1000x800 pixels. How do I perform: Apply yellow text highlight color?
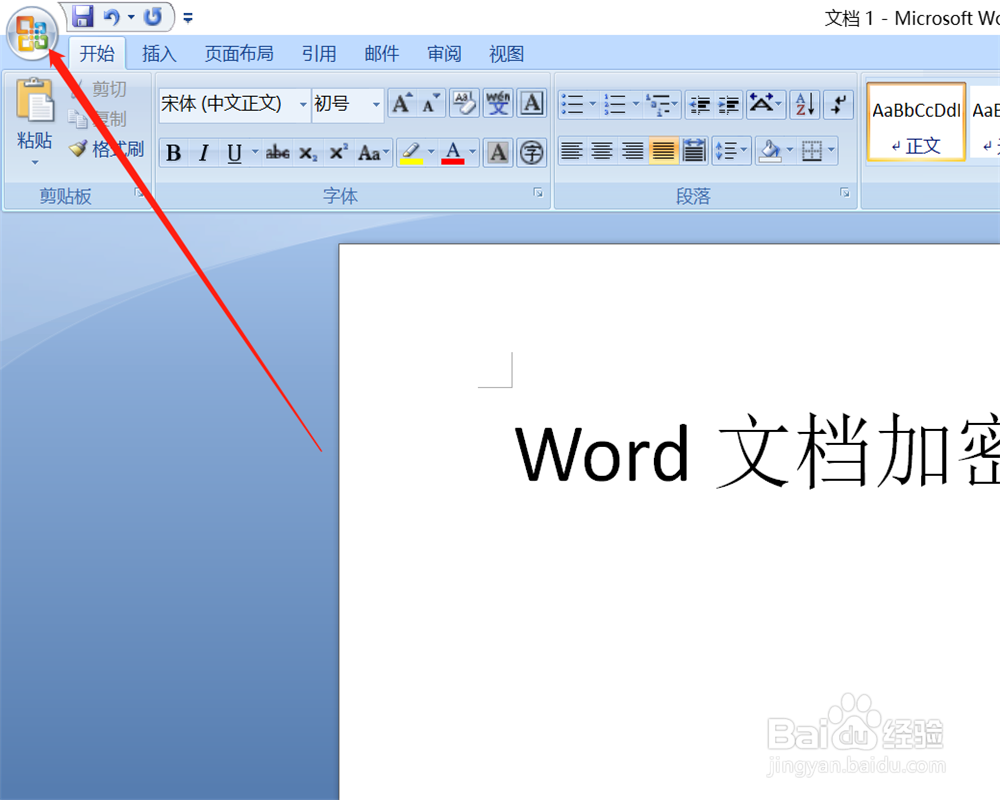pos(411,152)
